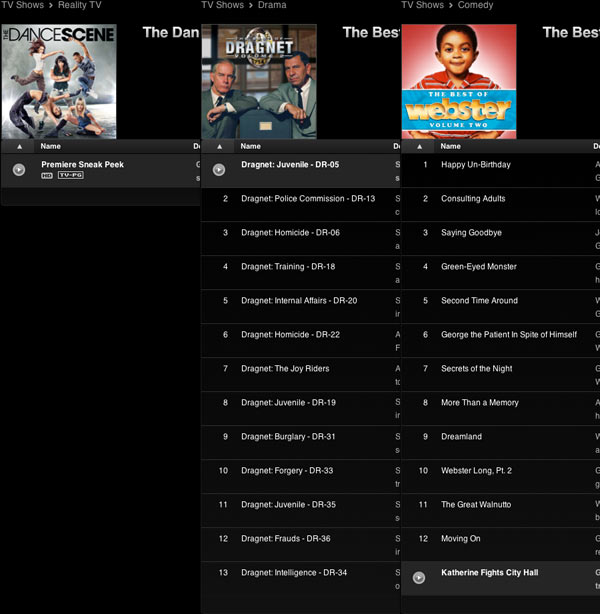Click the HD badge under Premiere Sneak Peek
Image resolution: width=600 pixels, height=614 pixels.
[x=47, y=176]
